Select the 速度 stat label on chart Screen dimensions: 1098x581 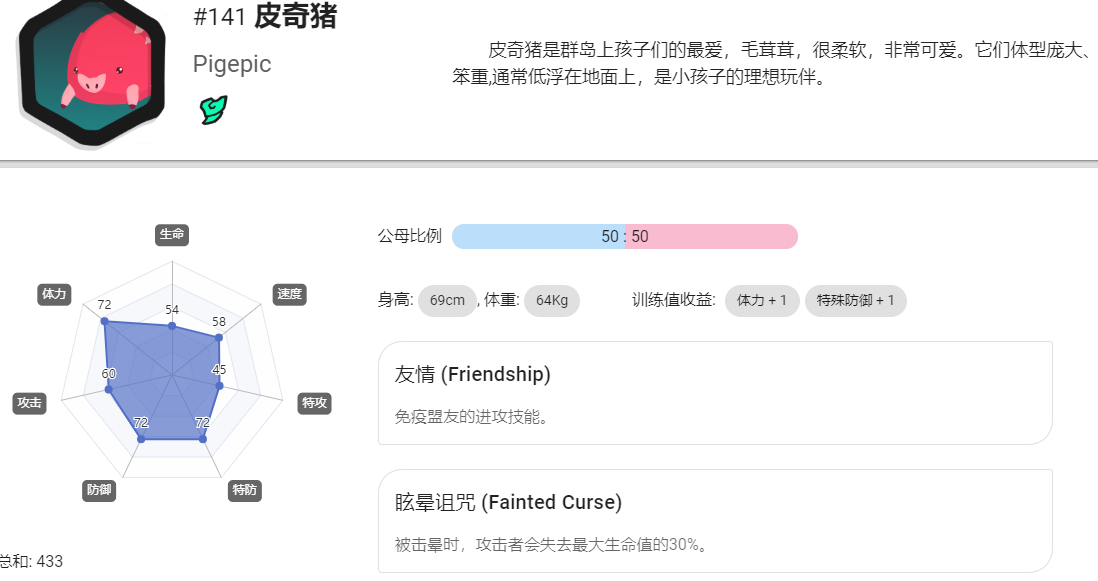[289, 294]
